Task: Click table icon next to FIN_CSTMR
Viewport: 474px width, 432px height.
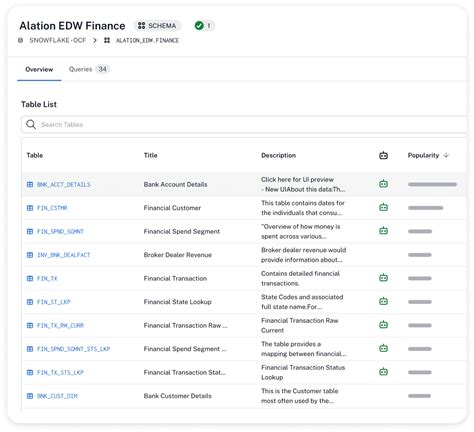Action: click(30, 208)
